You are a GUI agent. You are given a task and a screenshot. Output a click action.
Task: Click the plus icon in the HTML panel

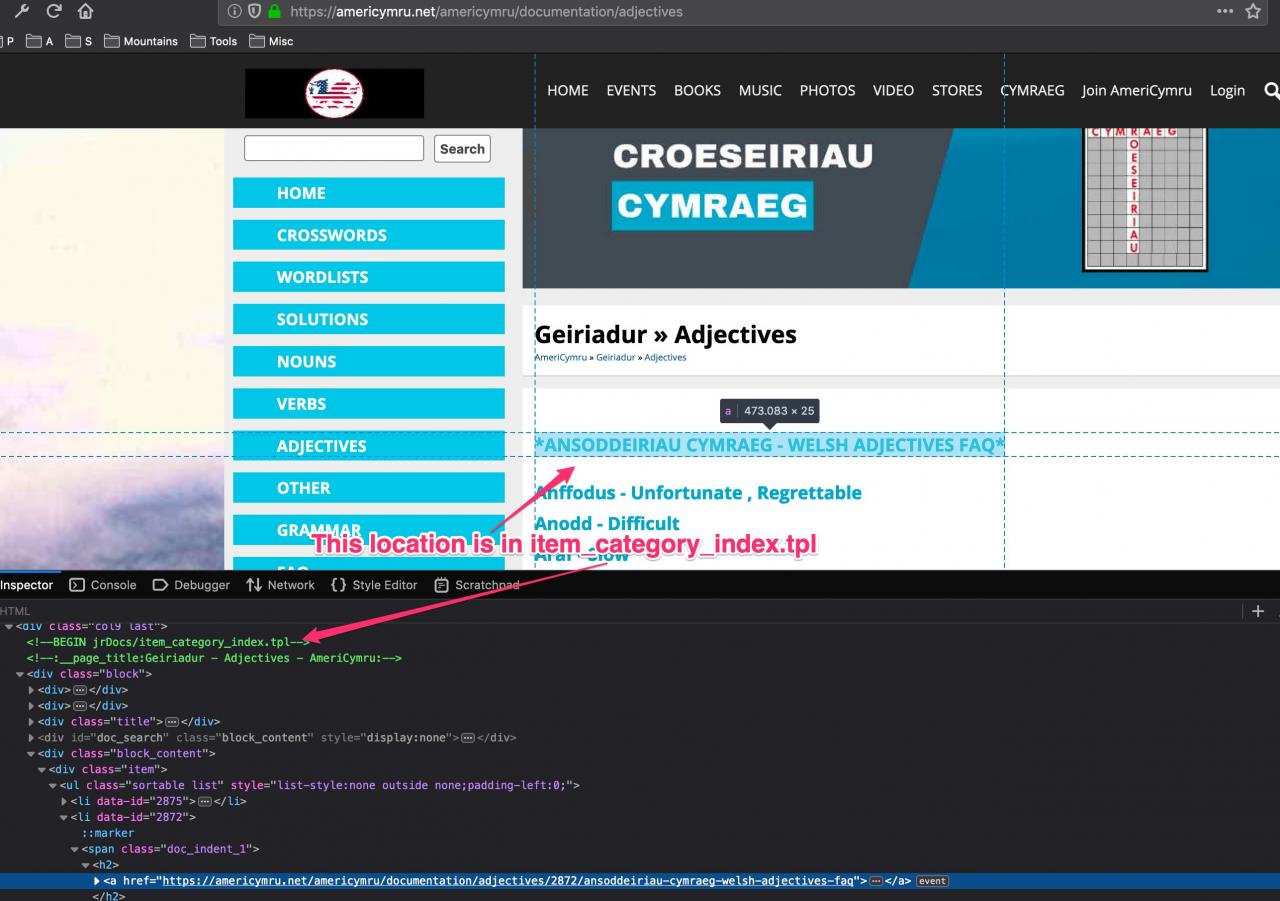(1258, 611)
